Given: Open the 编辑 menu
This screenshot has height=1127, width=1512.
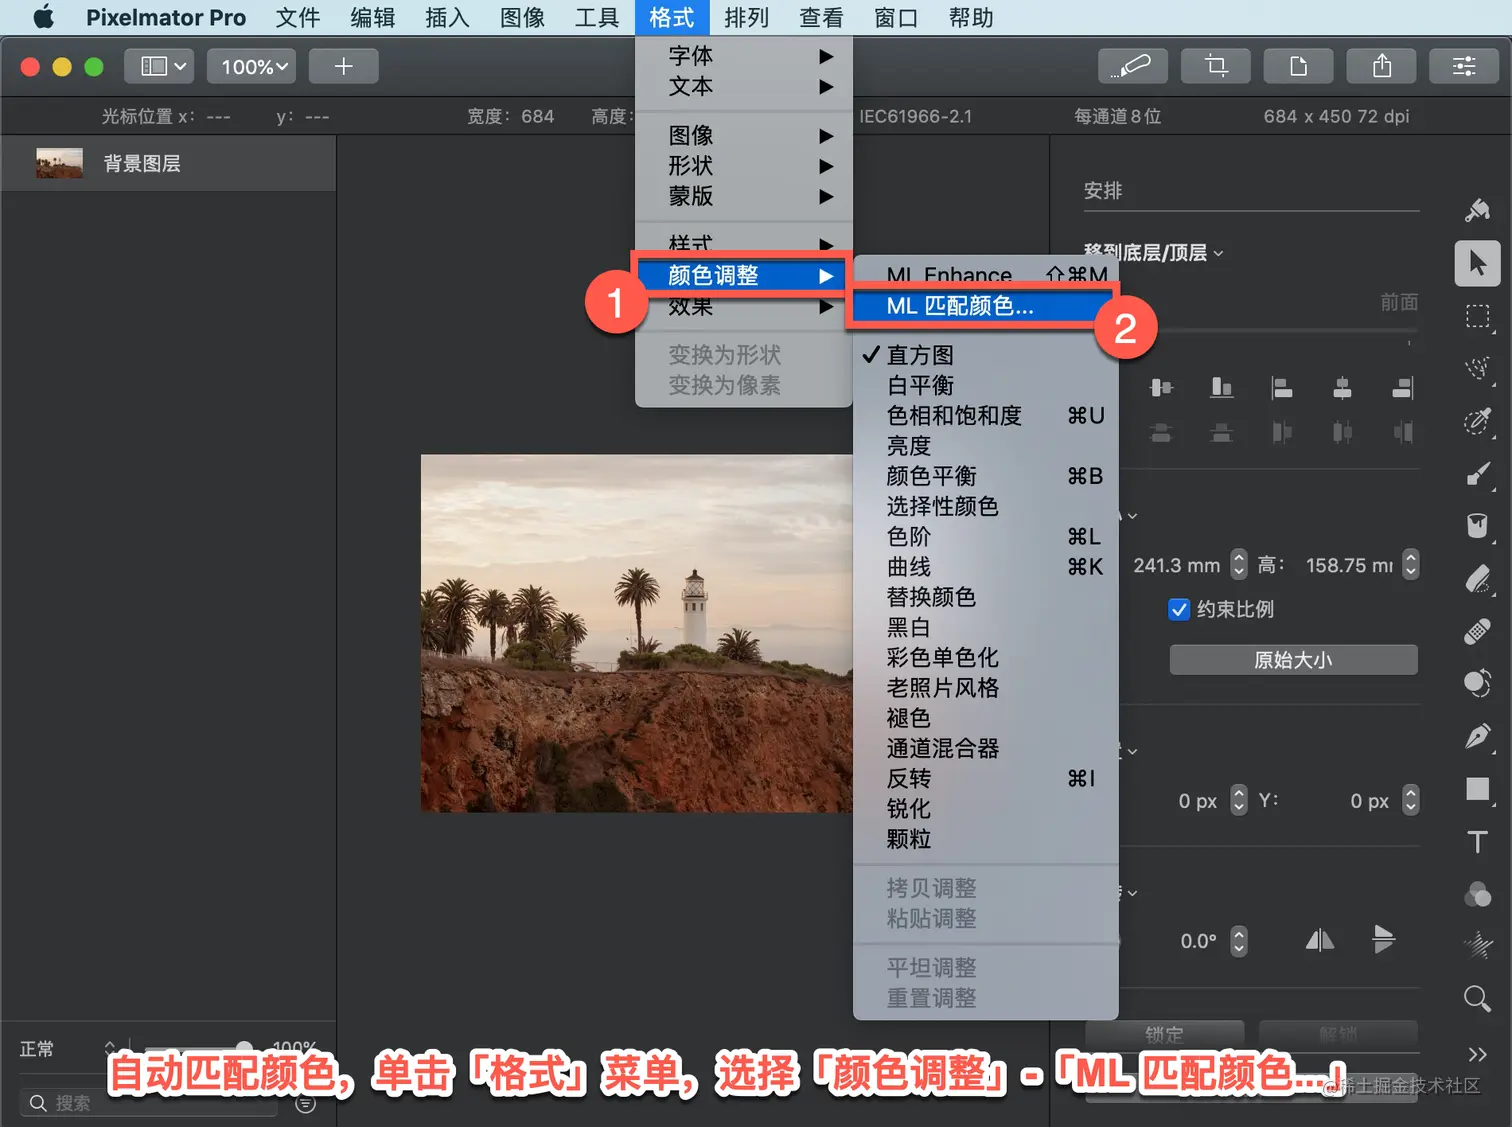Looking at the screenshot, I should (372, 17).
